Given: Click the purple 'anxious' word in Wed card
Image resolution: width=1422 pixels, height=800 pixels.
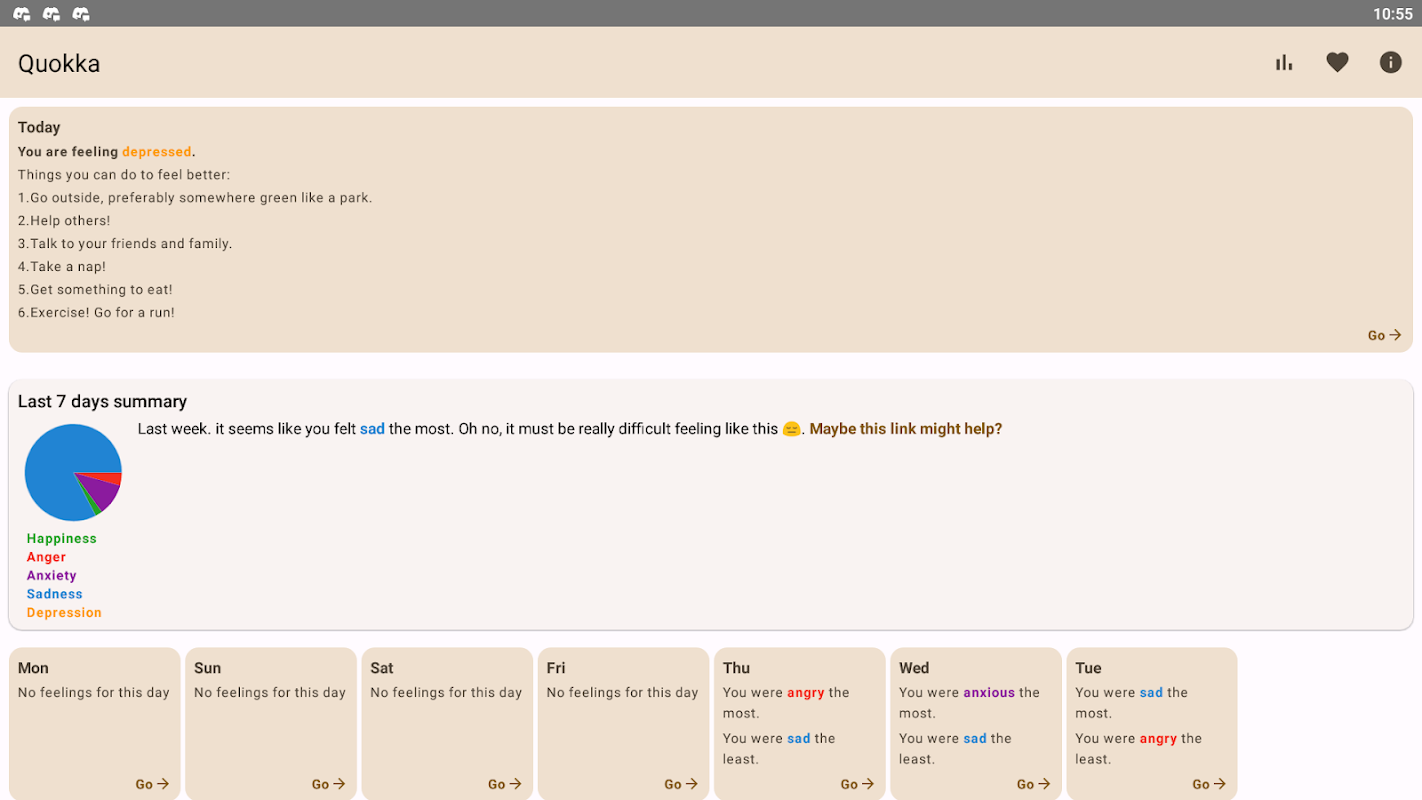Looking at the screenshot, I should point(989,692).
